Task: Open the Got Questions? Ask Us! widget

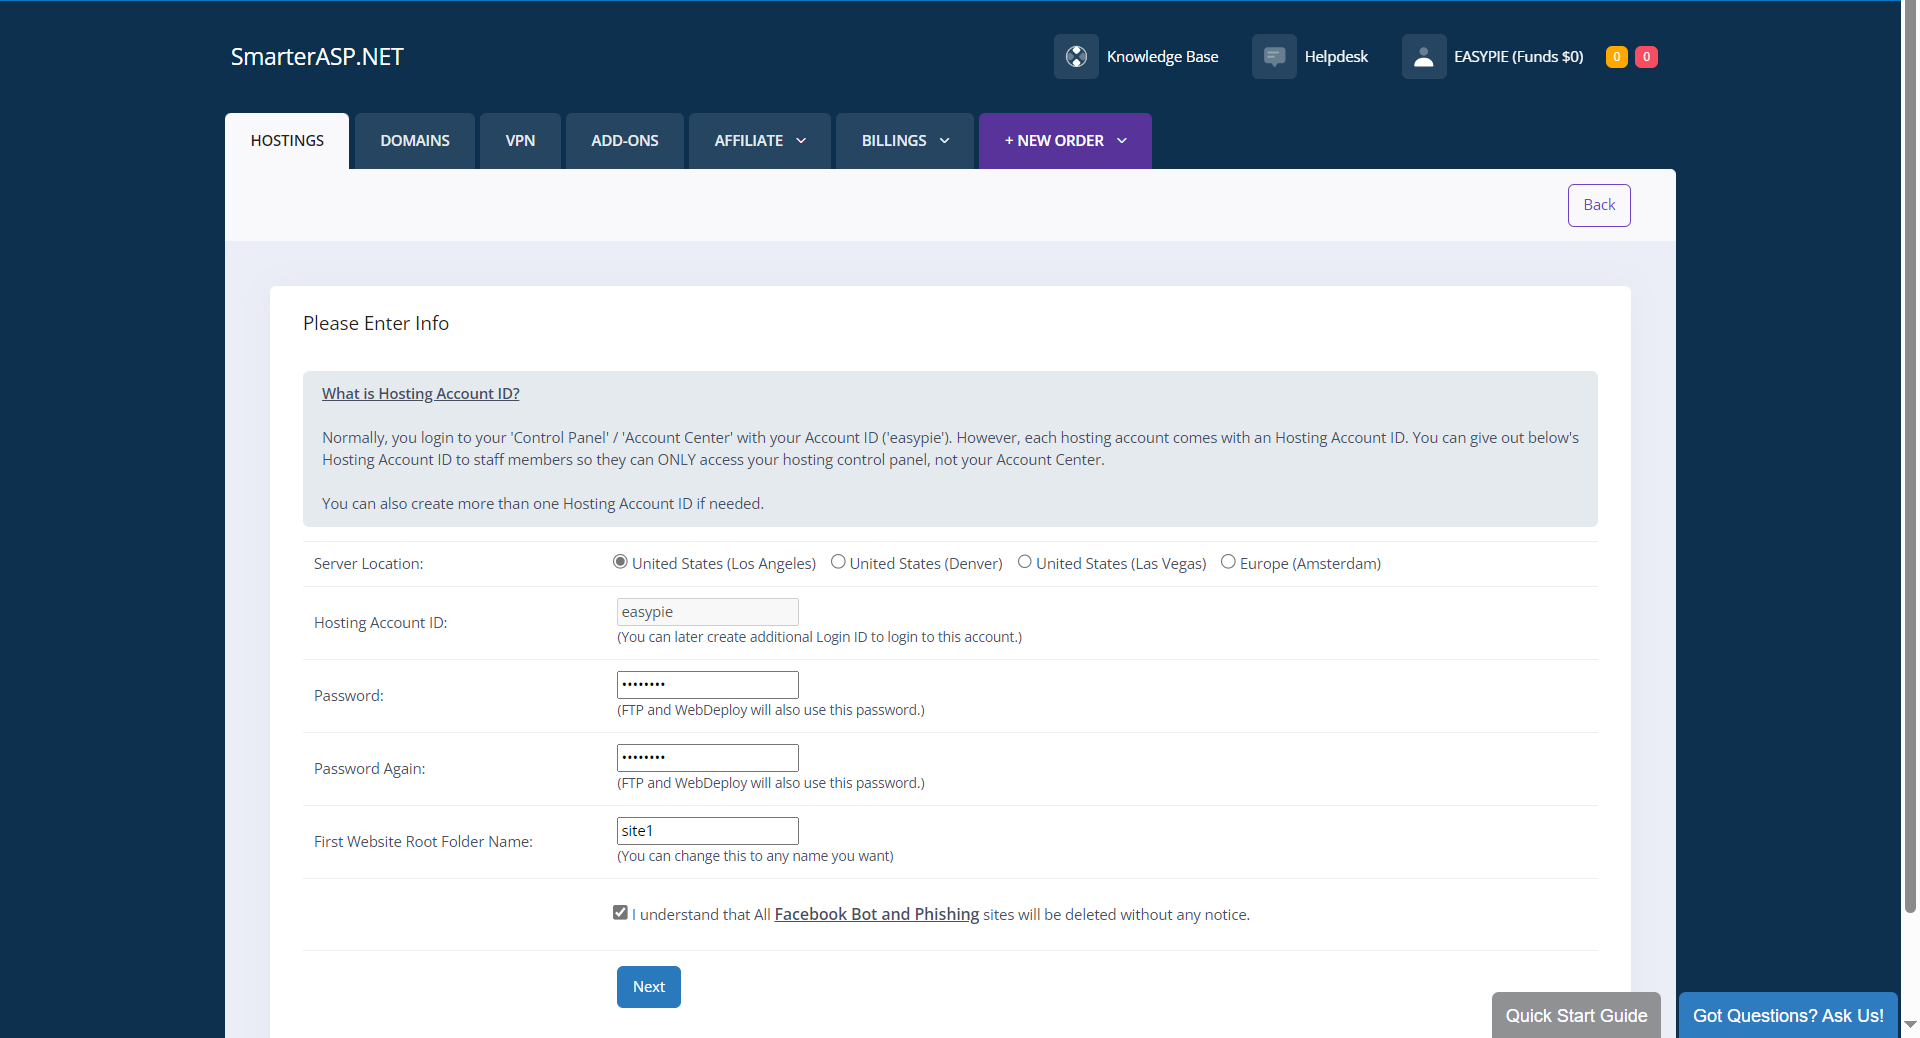Action: pos(1788,1015)
